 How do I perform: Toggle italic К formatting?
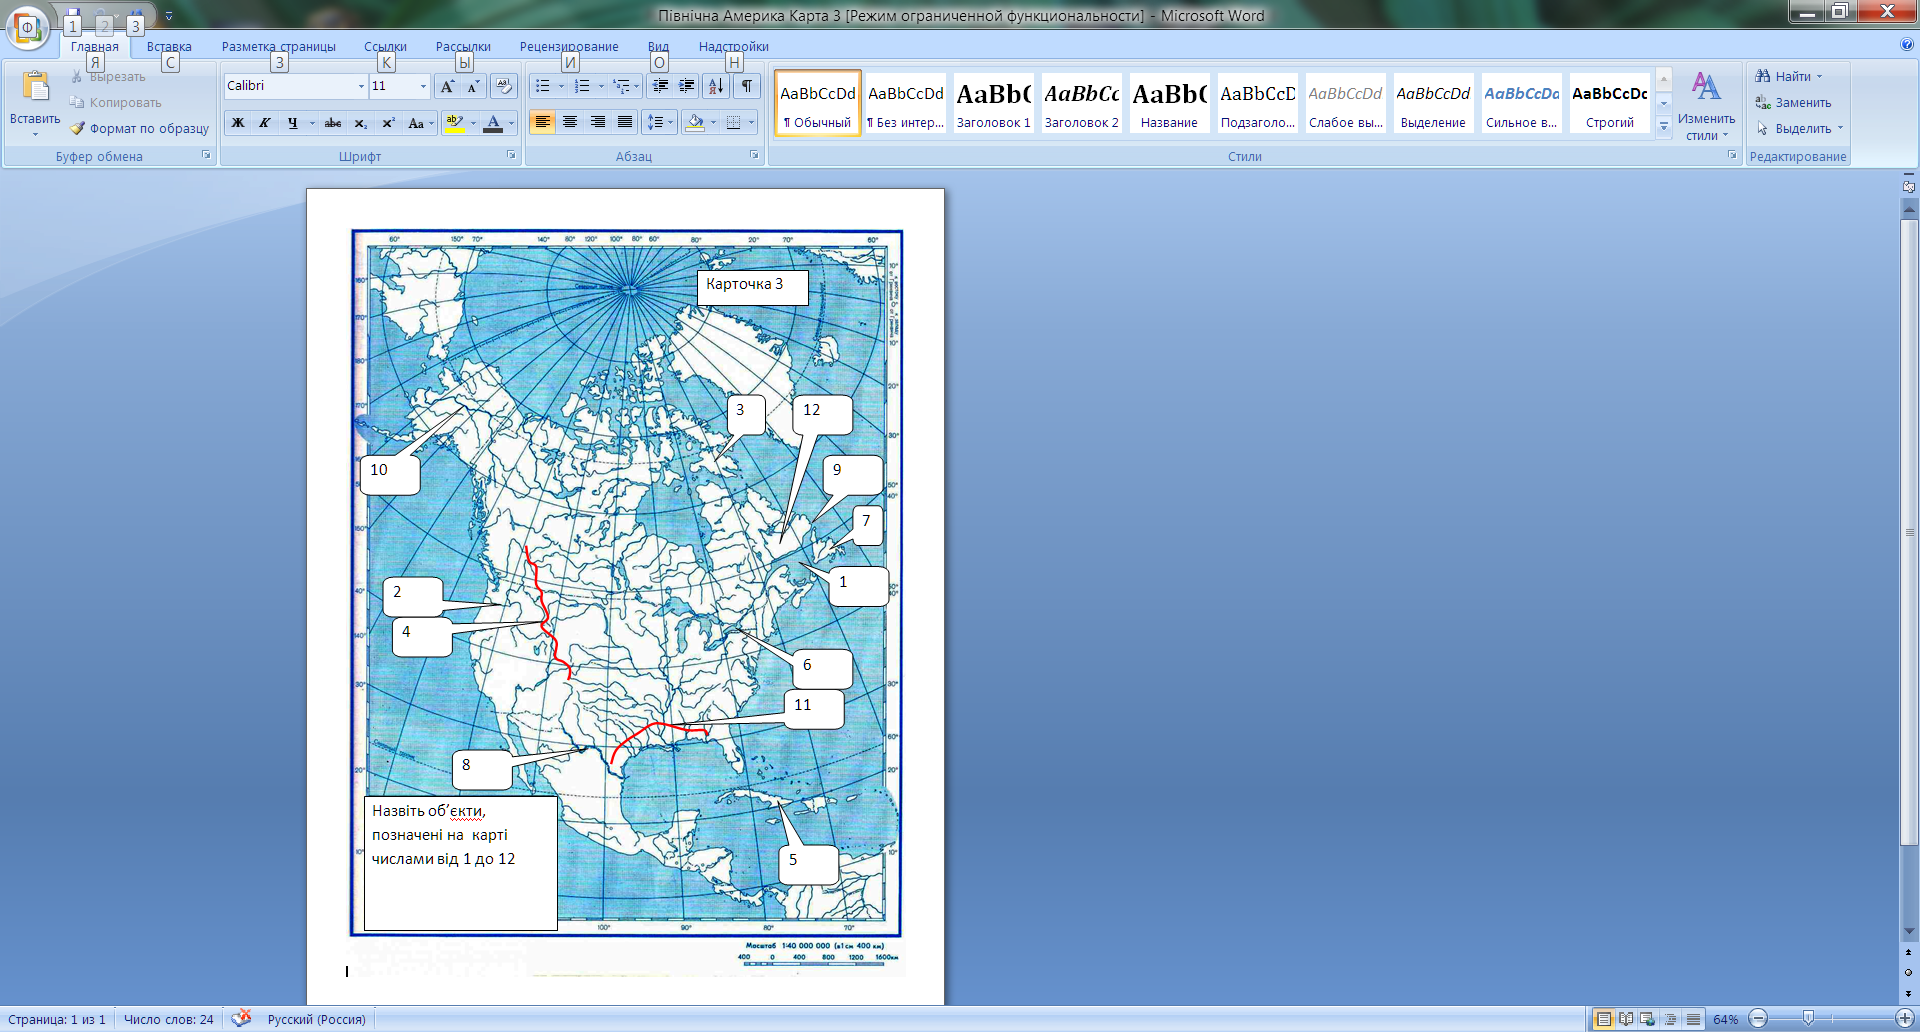(264, 123)
